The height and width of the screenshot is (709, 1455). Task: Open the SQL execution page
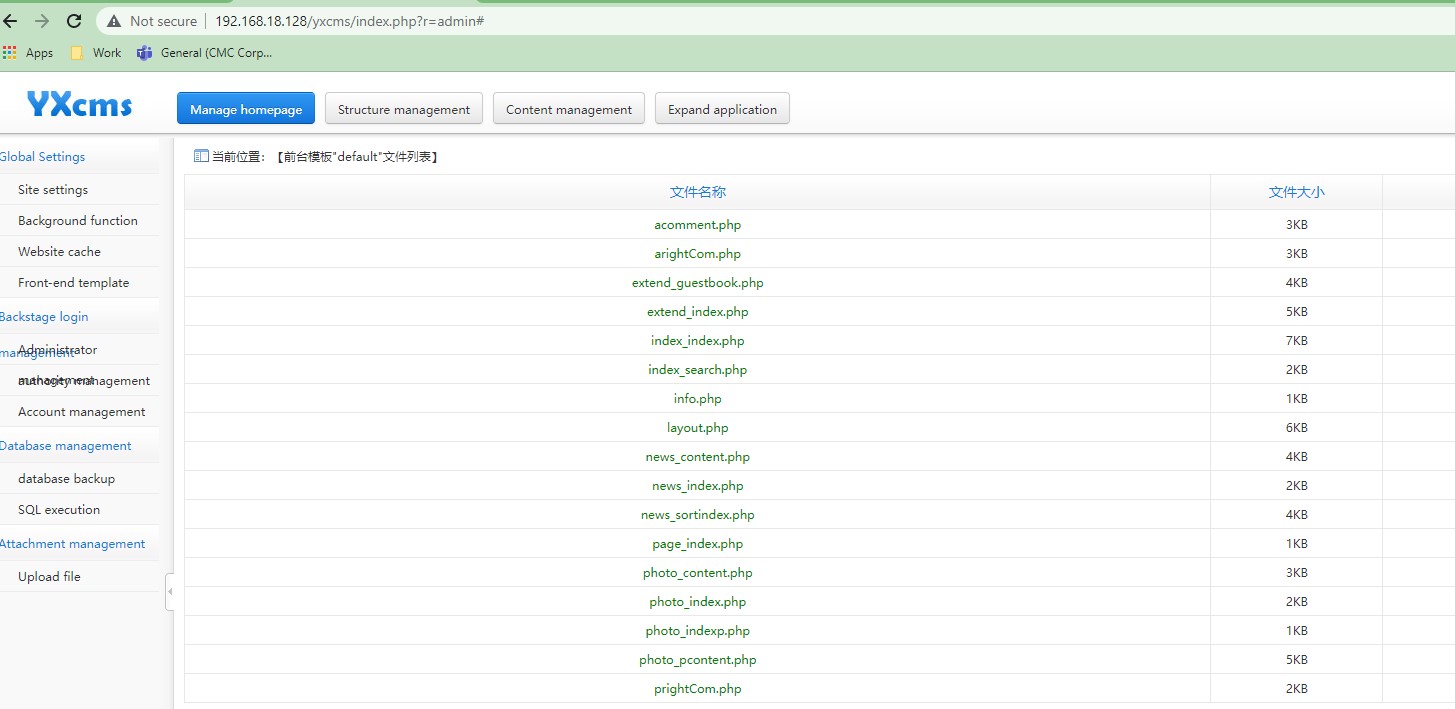57,509
